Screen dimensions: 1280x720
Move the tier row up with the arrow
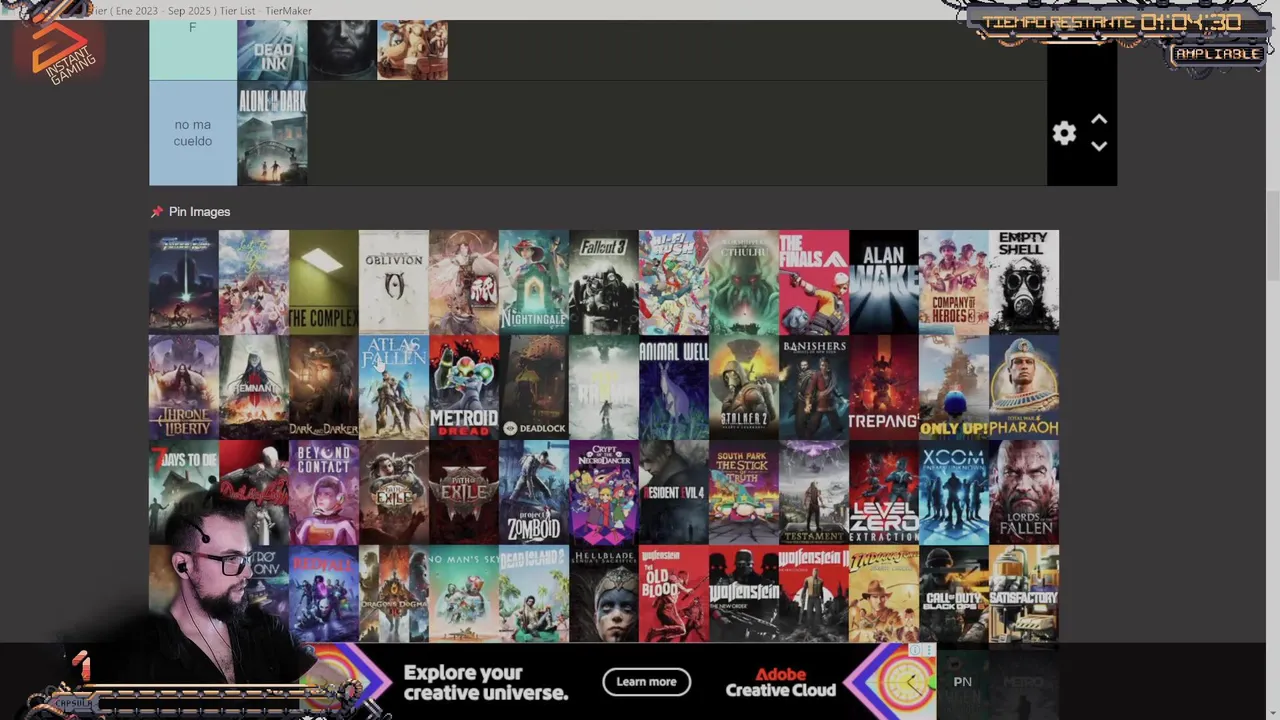(x=1099, y=119)
